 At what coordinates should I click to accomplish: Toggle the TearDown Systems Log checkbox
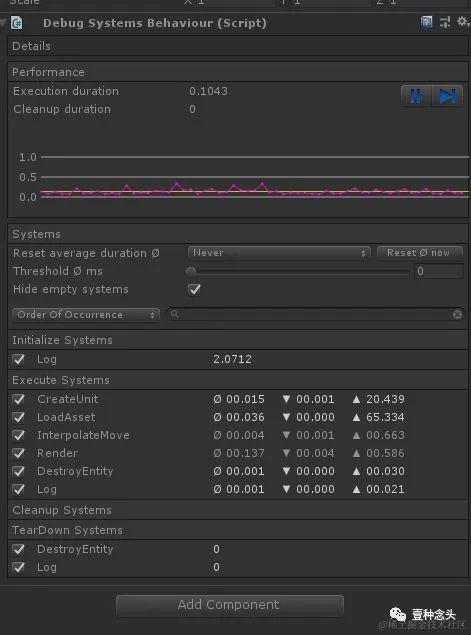[x=19, y=567]
